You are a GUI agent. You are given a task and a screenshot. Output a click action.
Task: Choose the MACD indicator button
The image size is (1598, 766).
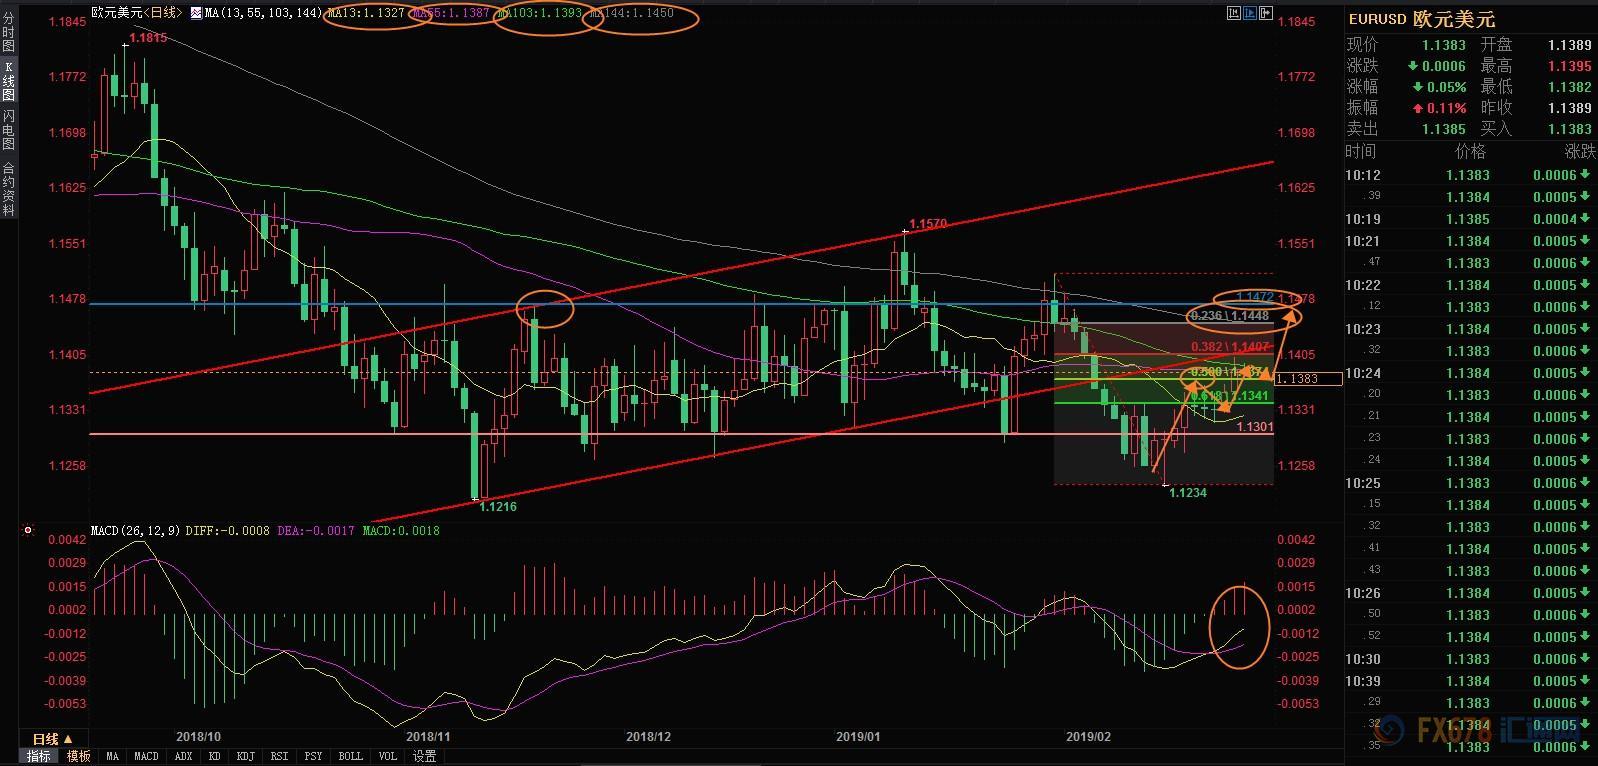(146, 757)
